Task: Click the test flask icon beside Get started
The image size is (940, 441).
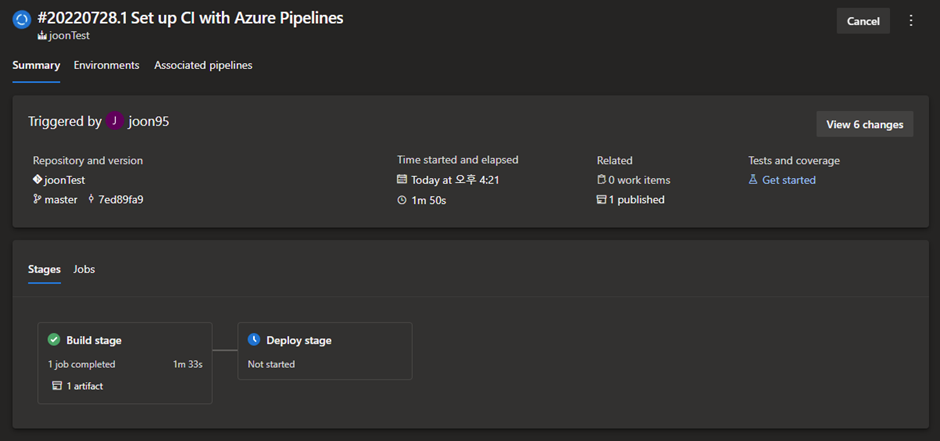Action: 753,180
